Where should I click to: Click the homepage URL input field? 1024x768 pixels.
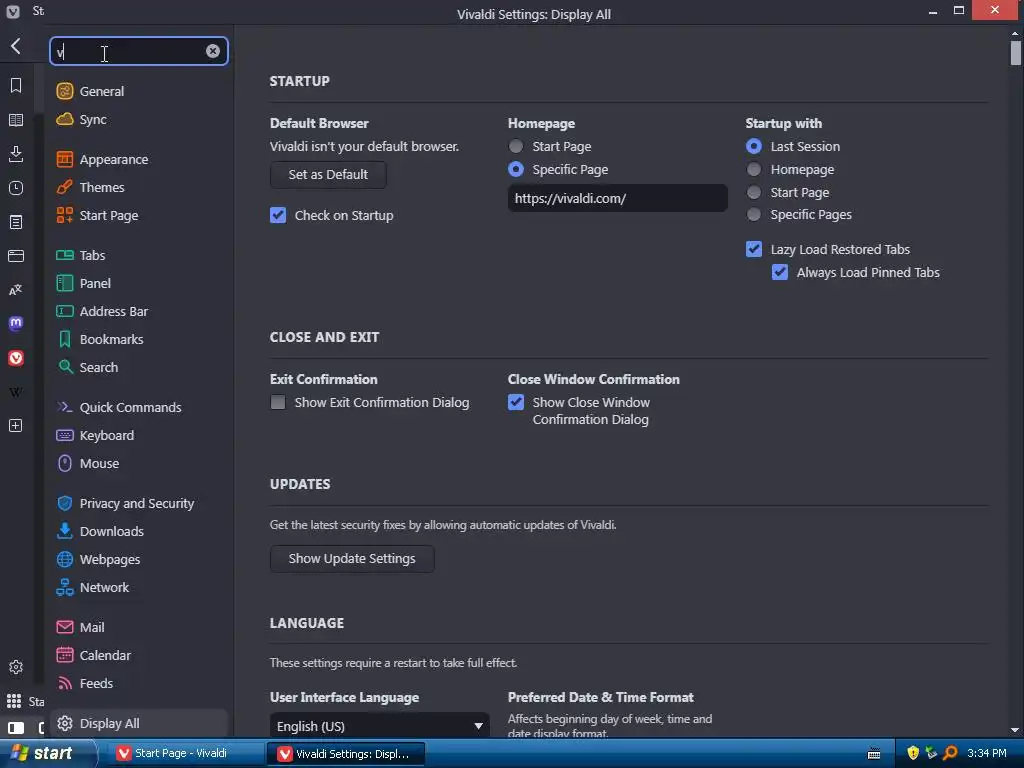pyautogui.click(x=617, y=198)
